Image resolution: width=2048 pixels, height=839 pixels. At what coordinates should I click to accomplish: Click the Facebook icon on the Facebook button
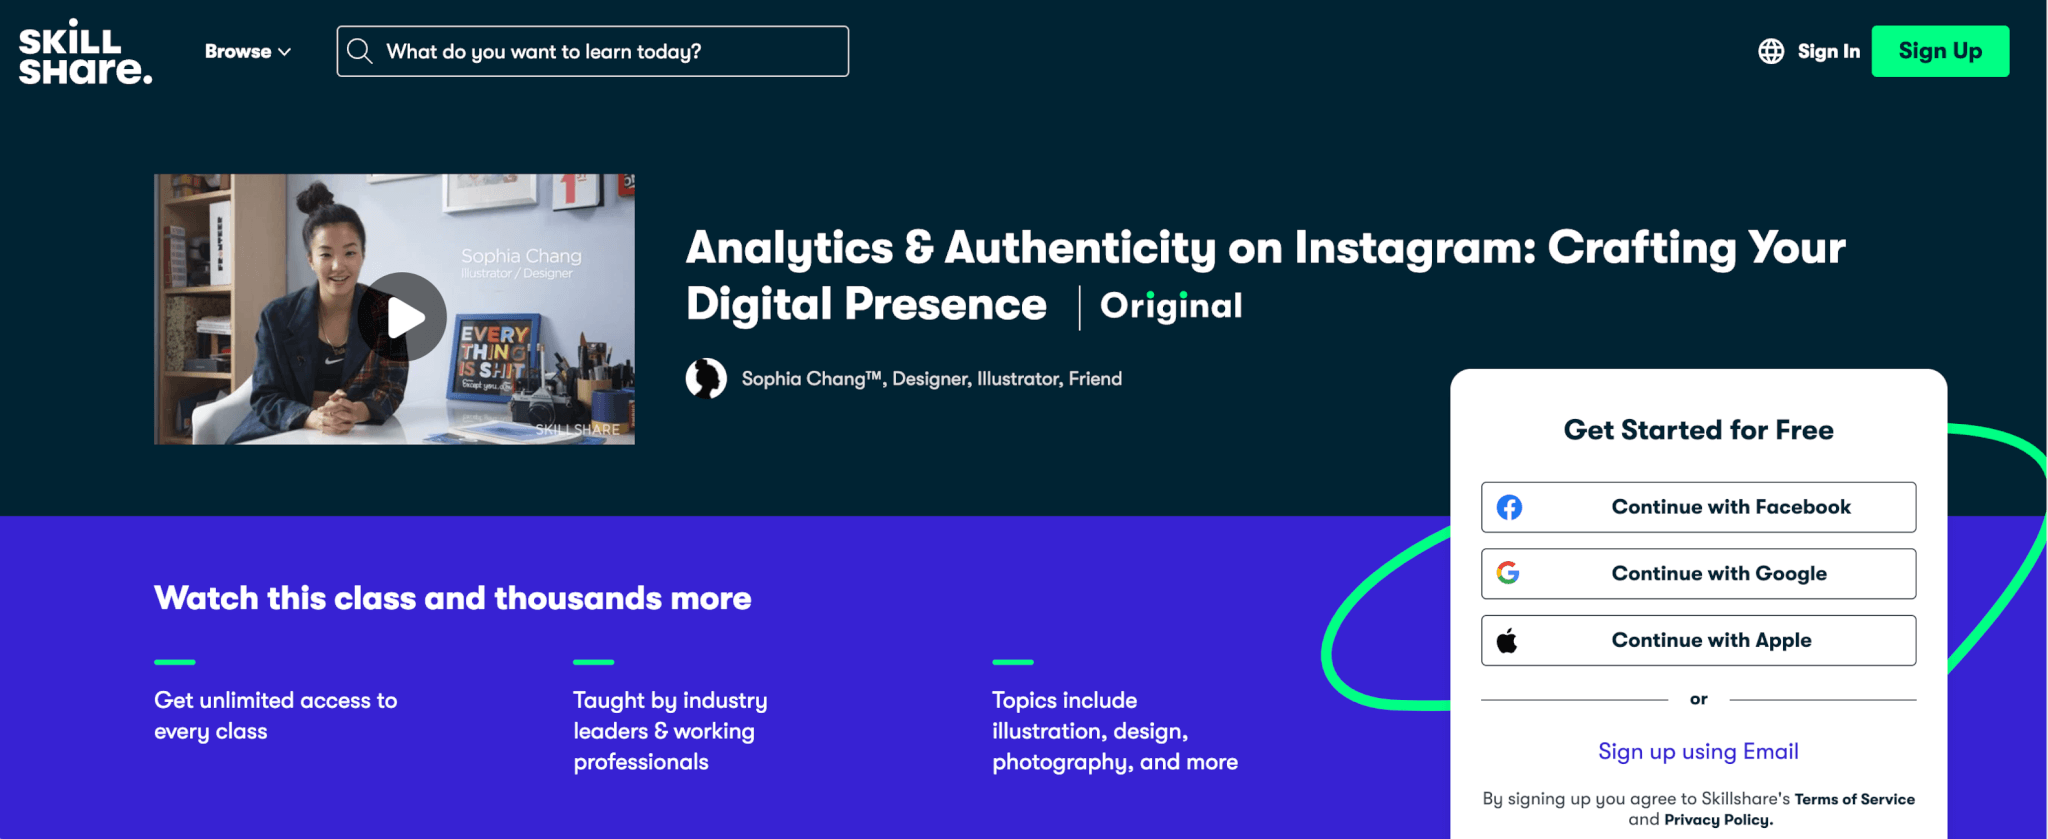1510,507
